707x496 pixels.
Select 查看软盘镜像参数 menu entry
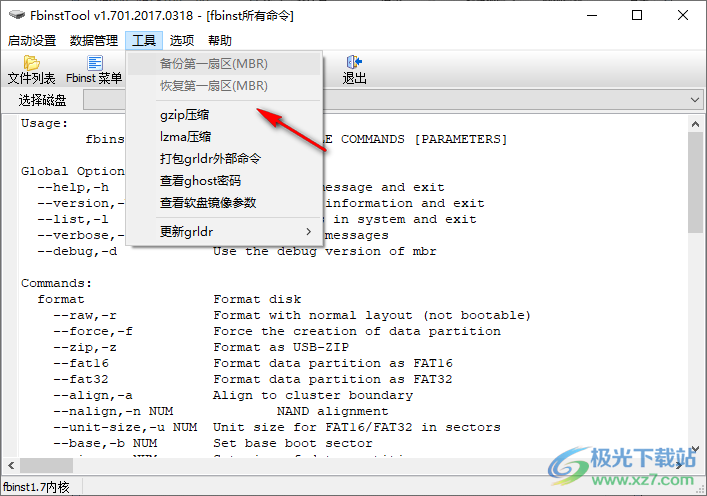(x=224, y=203)
